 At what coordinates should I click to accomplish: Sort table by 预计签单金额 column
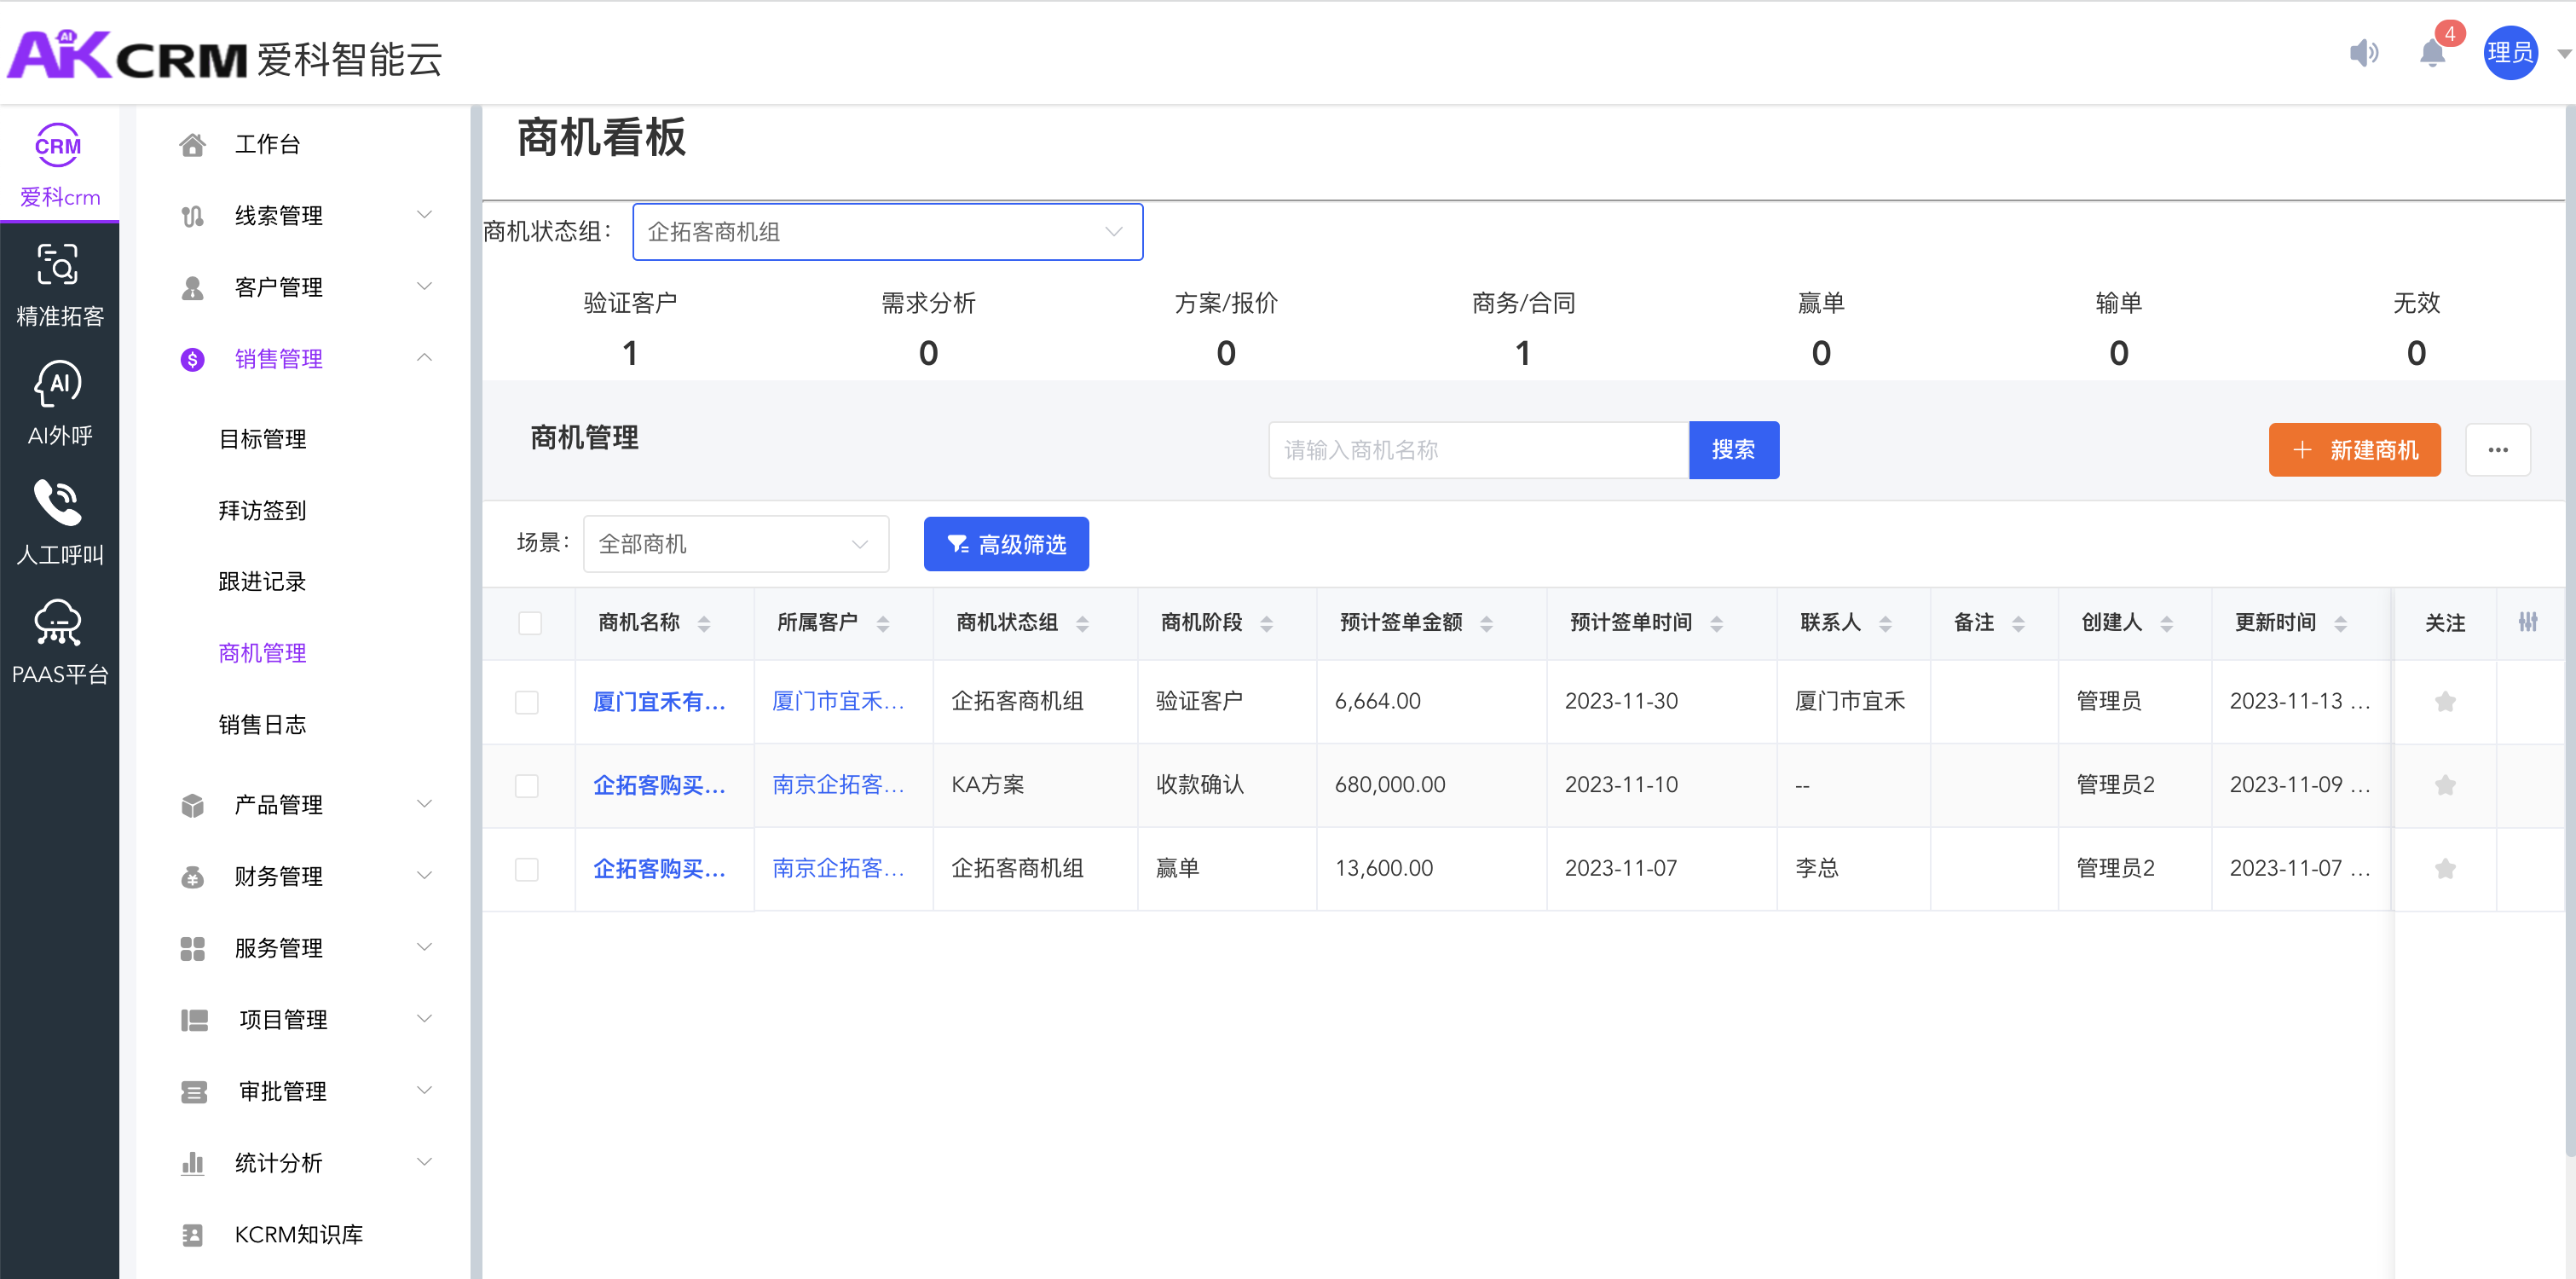tap(1486, 623)
